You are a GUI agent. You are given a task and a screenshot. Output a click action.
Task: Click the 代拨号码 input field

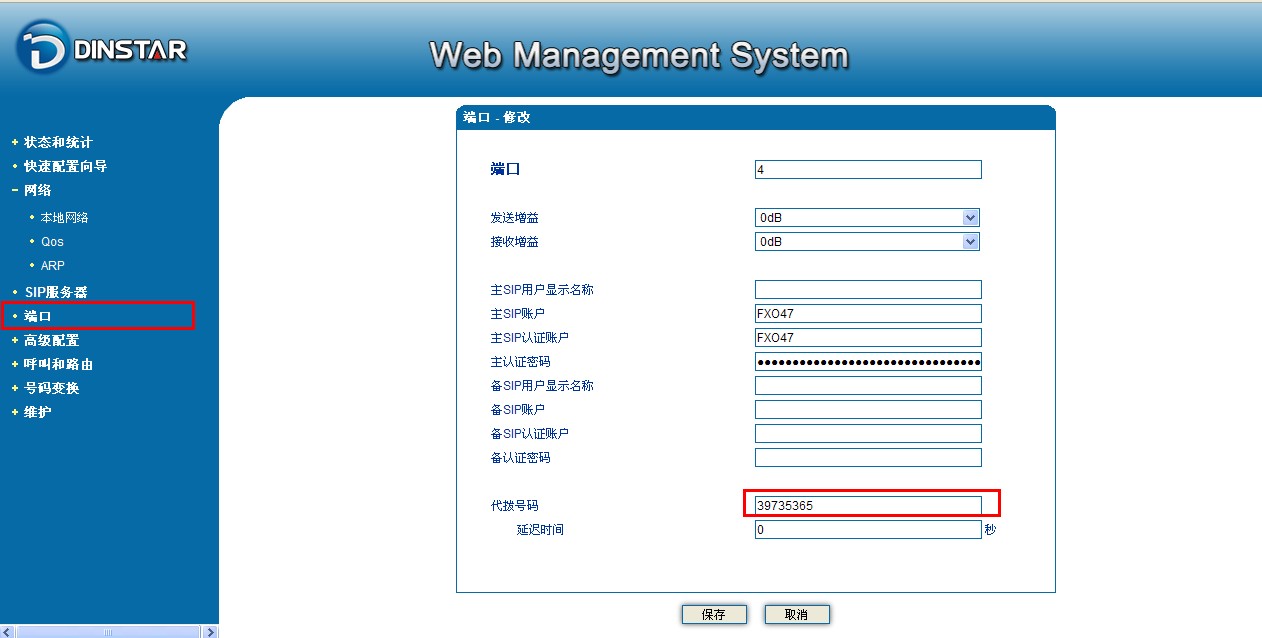pyautogui.click(x=867, y=506)
